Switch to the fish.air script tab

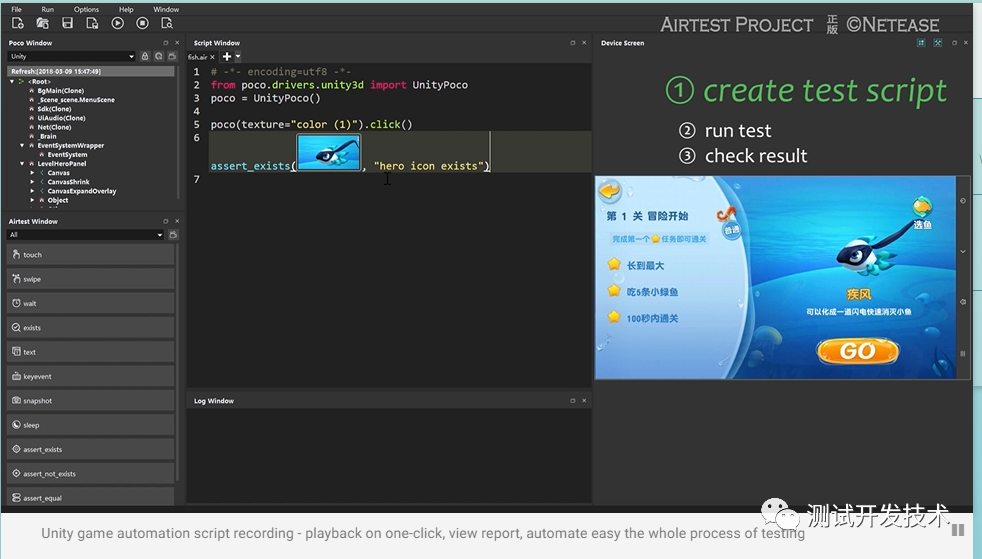198,57
